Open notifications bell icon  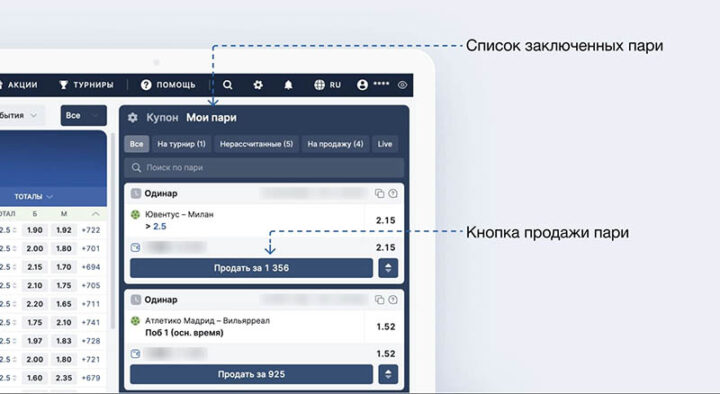point(288,85)
